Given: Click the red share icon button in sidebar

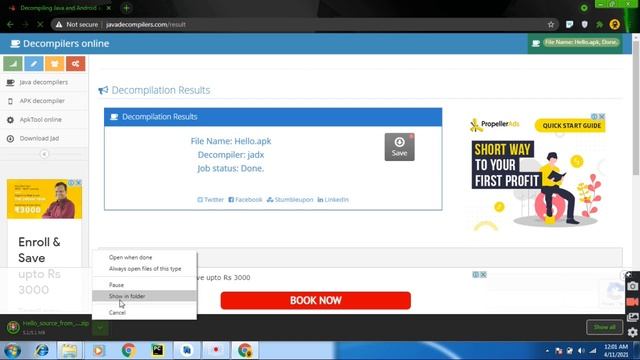Looking at the screenshot, I should [76, 64].
